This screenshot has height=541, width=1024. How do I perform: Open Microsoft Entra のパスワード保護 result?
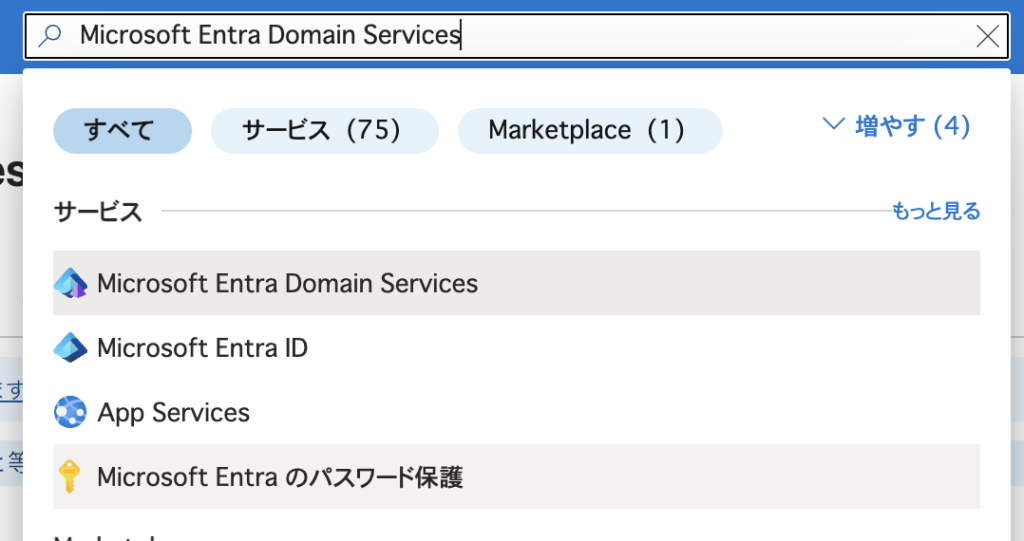[x=517, y=476]
